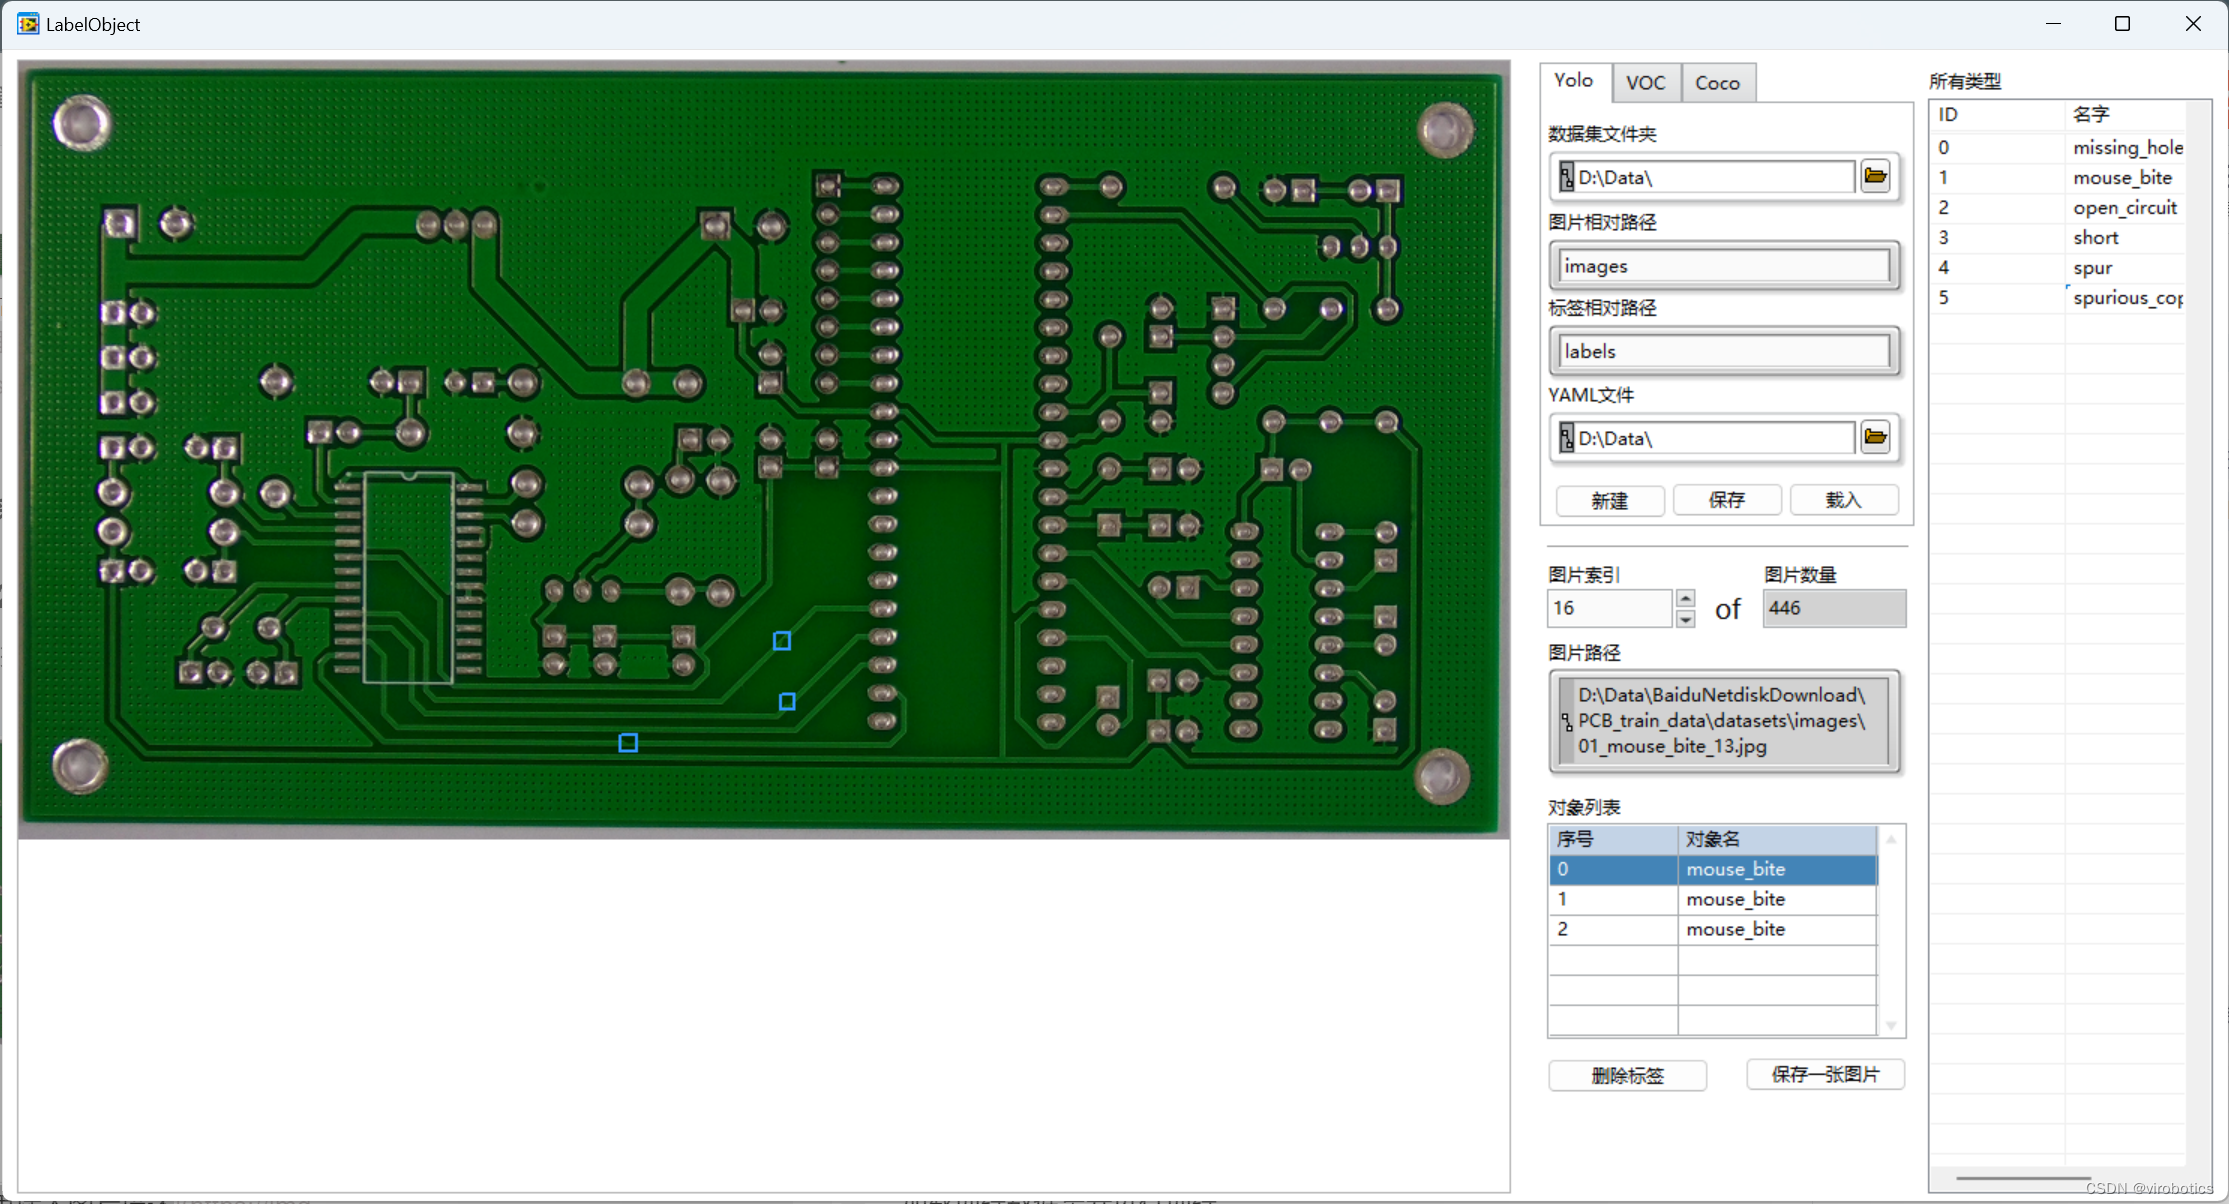
Task: Click the LabelObject app icon in title bar
Action: tap(28, 24)
